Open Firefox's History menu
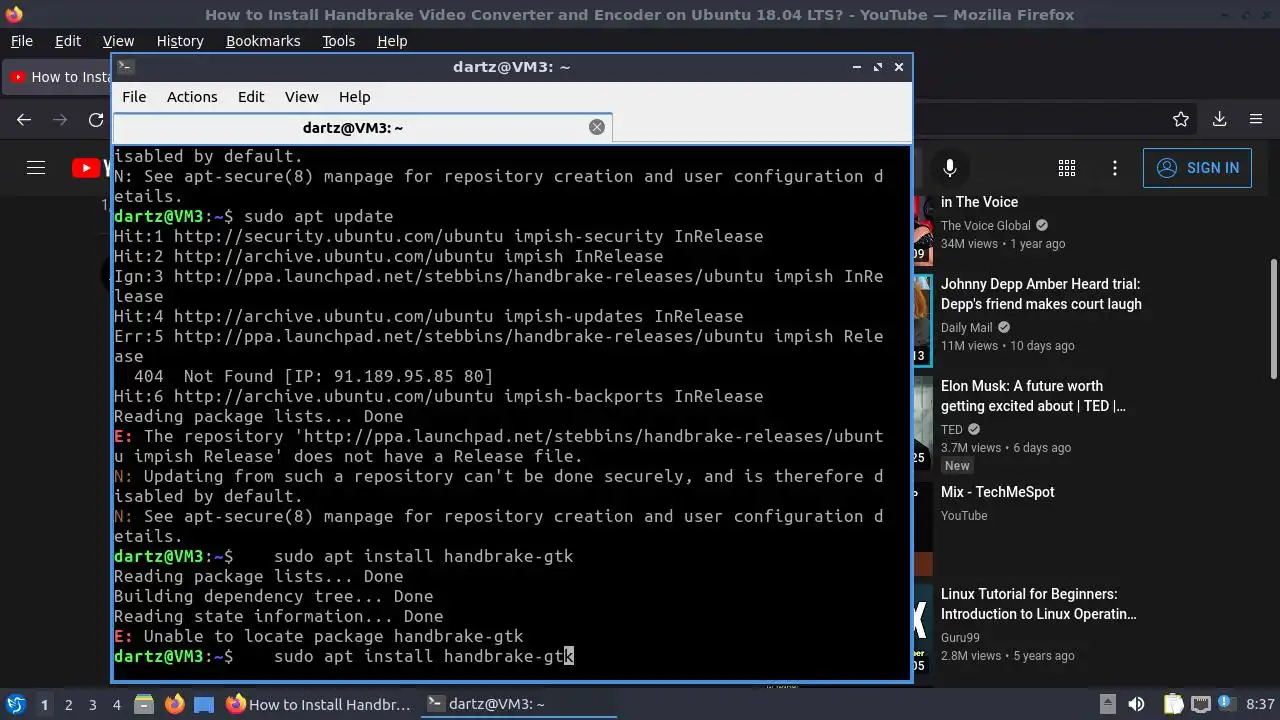Viewport: 1280px width, 720px height. pyautogui.click(x=180, y=41)
